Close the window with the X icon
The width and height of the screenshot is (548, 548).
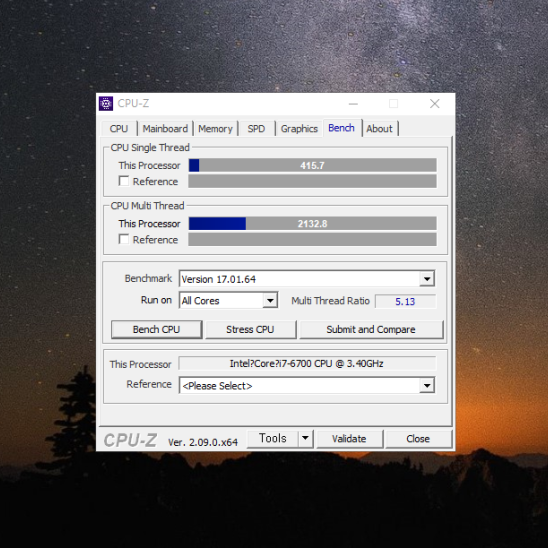(x=434, y=103)
